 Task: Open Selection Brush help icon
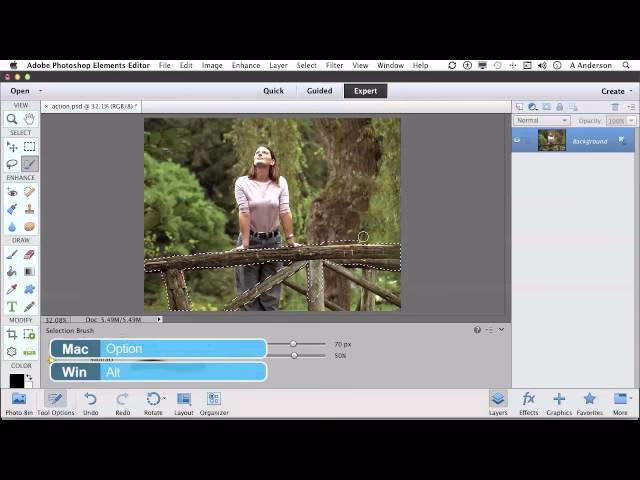coord(477,330)
